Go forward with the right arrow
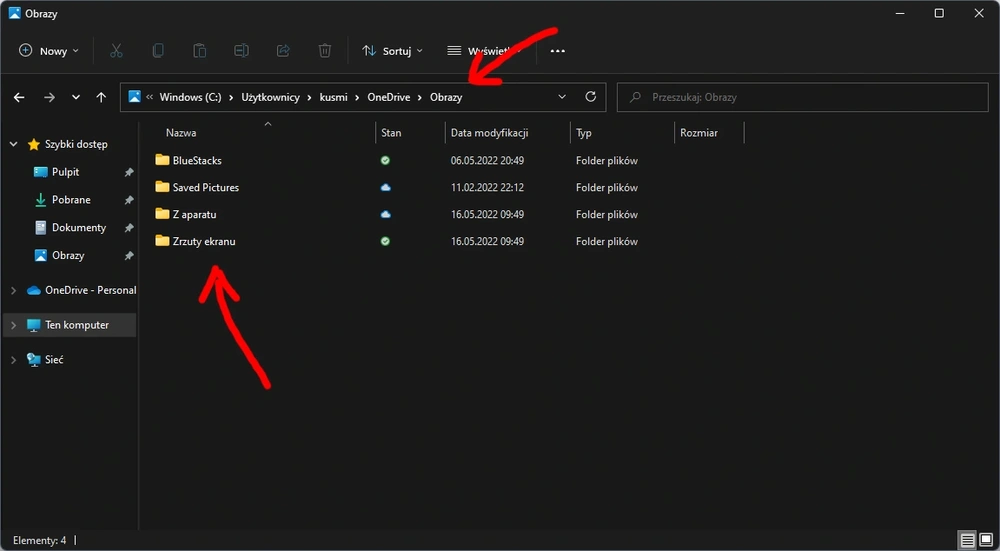The image size is (1000, 551). (49, 98)
